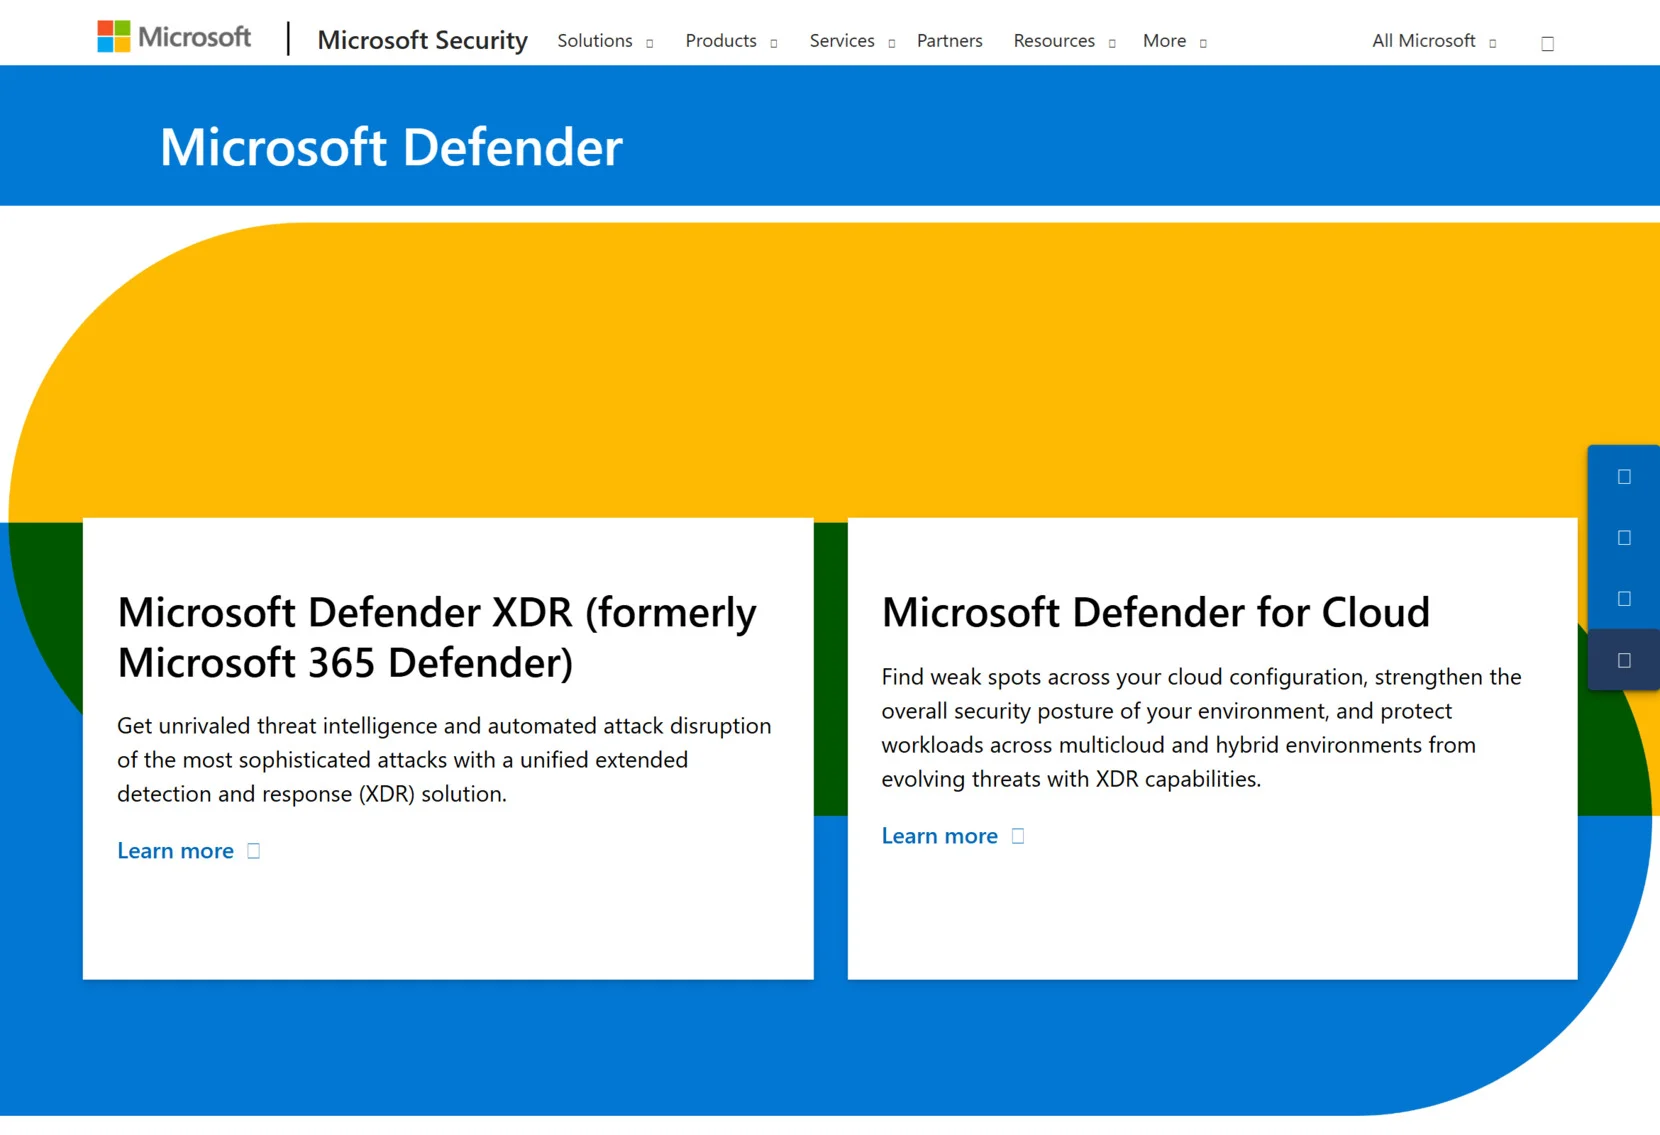
Task: Click the Microsoft Defender page title
Action: point(391,147)
